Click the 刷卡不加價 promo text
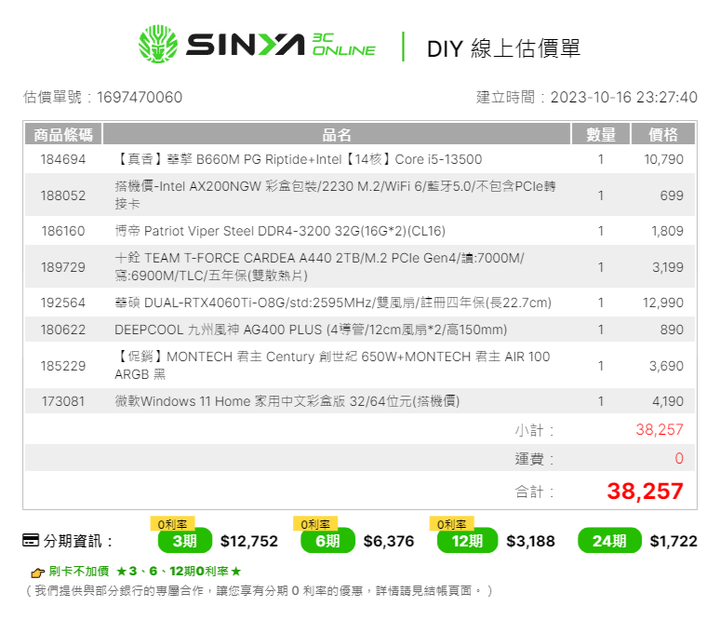Screen dimensions: 720x620 click(79, 571)
